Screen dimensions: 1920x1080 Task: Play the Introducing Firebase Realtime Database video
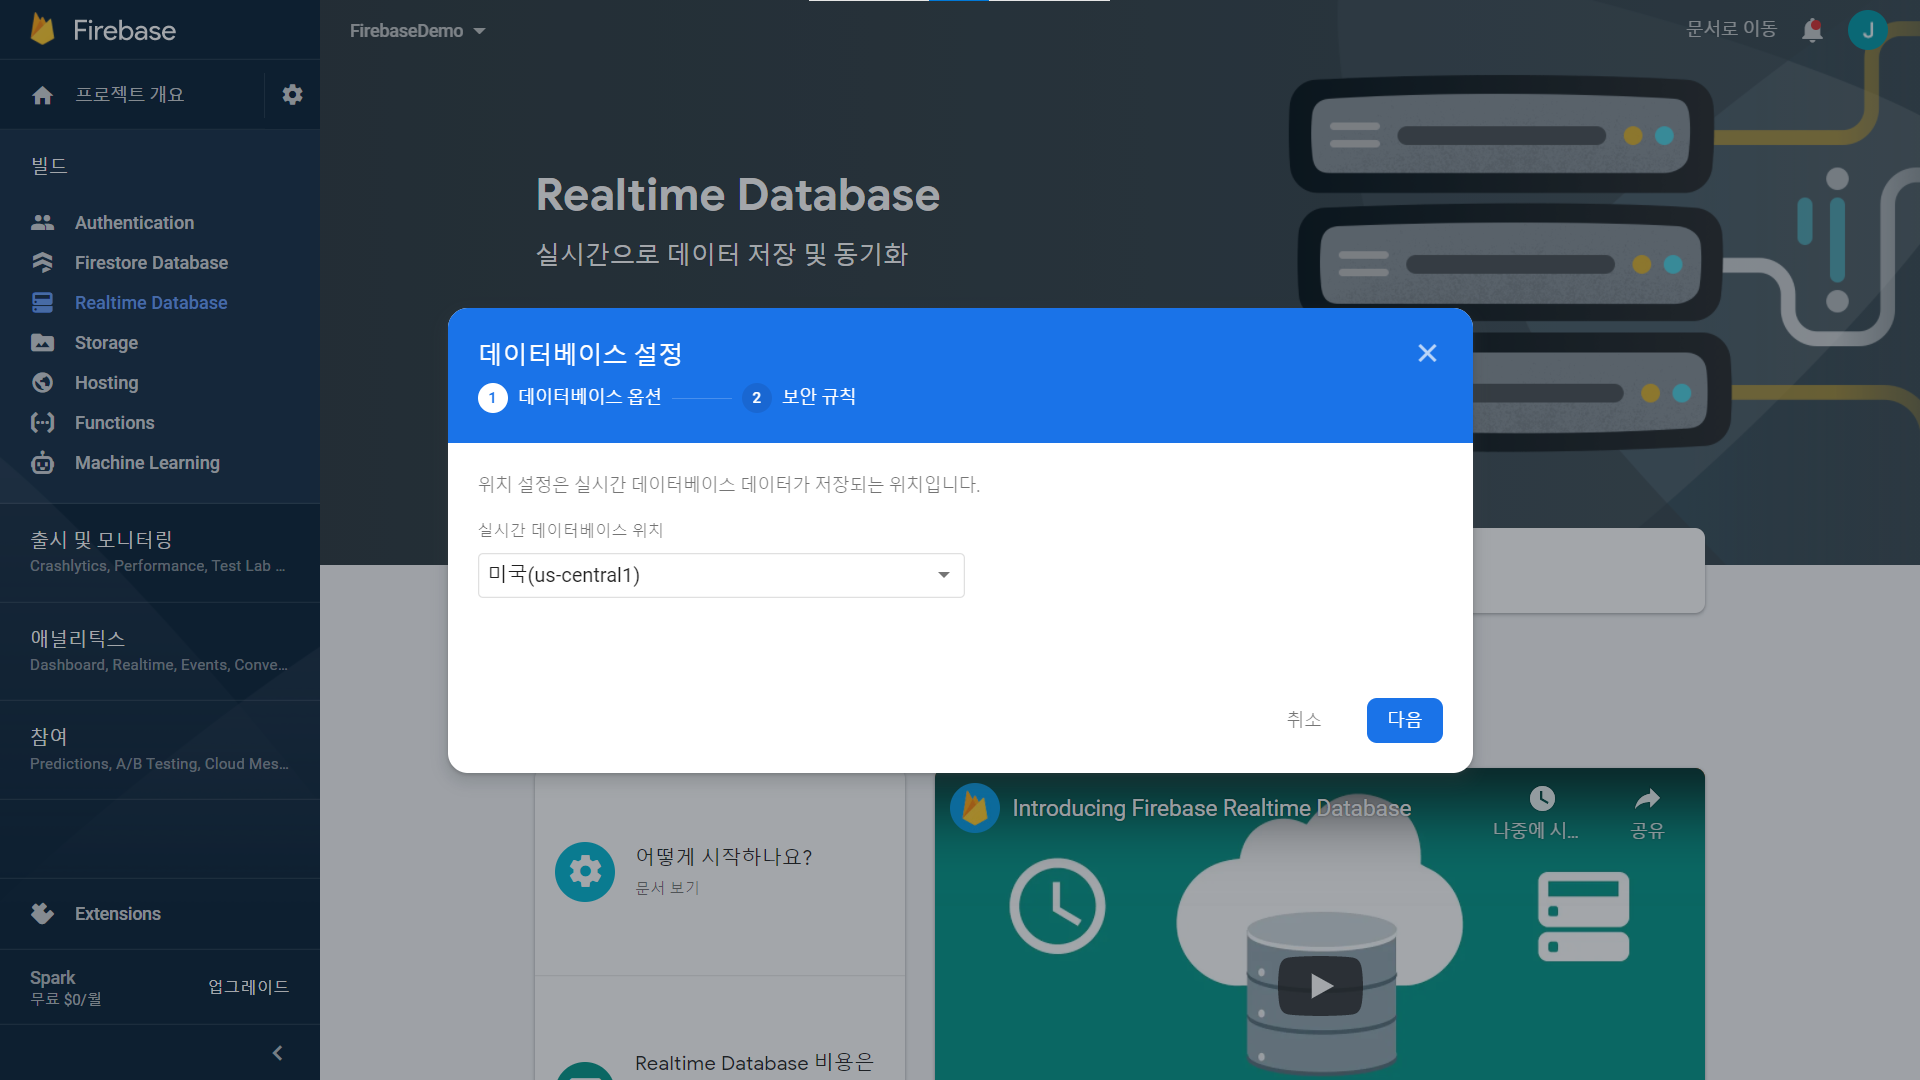(1320, 986)
